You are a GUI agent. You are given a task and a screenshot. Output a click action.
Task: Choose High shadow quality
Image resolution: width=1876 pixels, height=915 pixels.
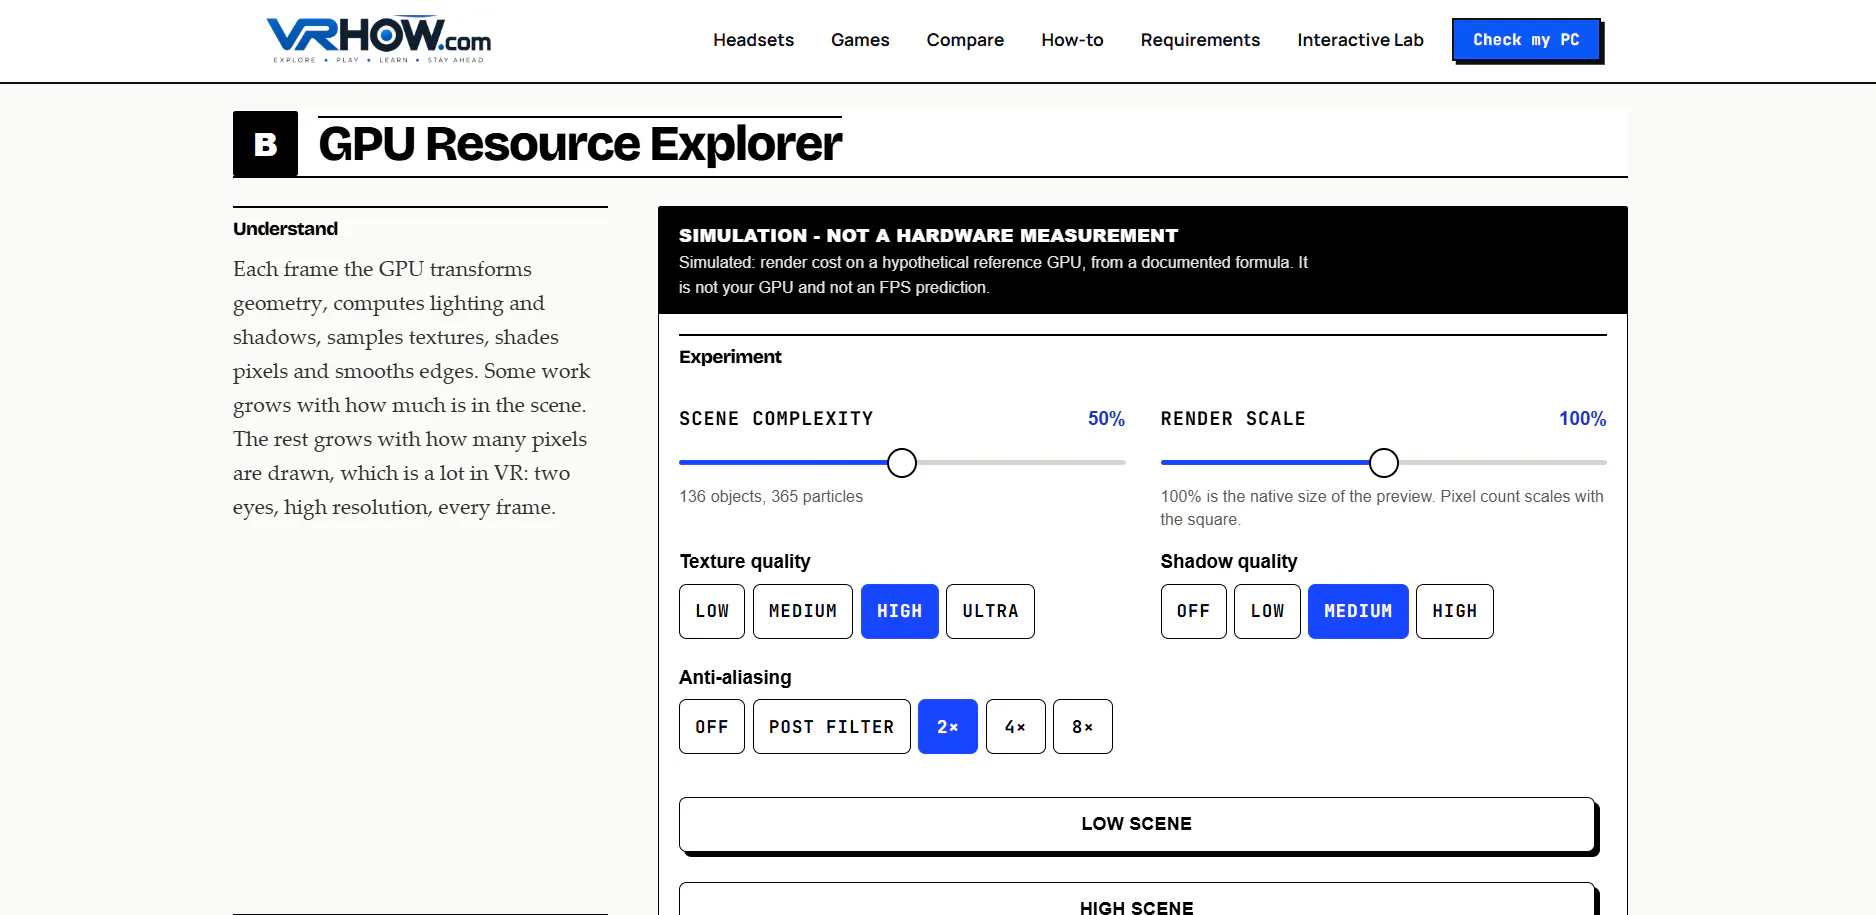coord(1455,611)
